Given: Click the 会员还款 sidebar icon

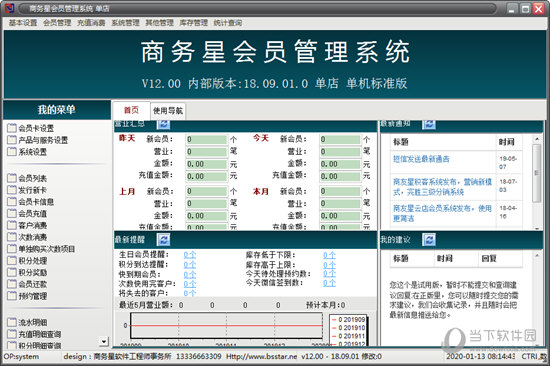Looking at the screenshot, I should 12,284.
